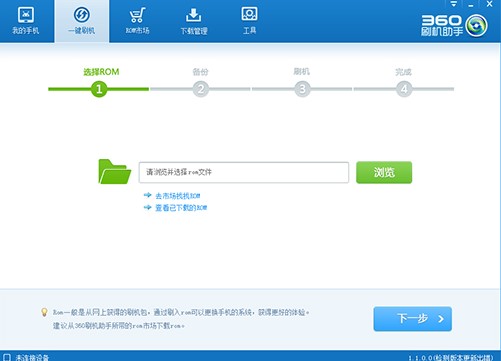
Task: Minimize the 360刷机助手 window
Action: pyautogui.click(x=471, y=5)
